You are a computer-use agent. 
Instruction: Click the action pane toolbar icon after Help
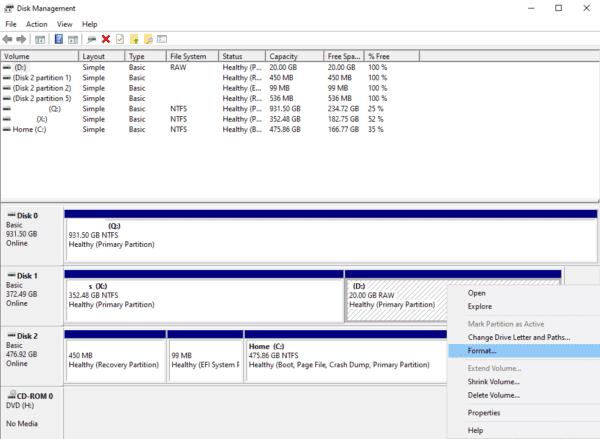(73, 39)
